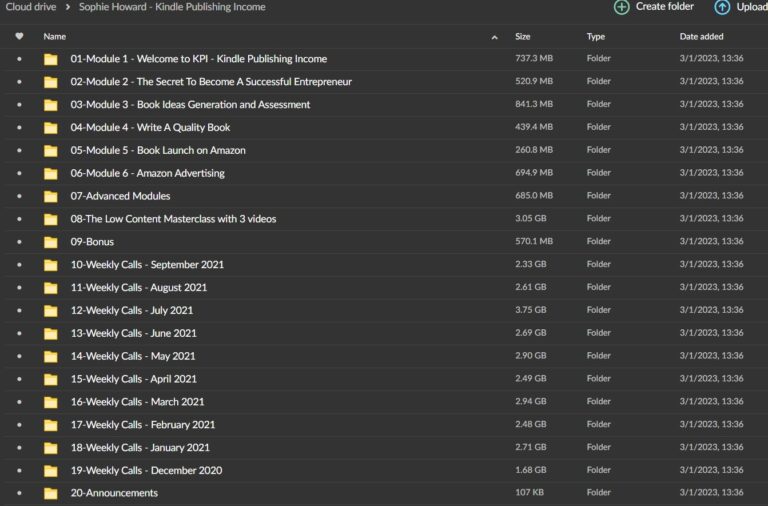
Task: Toggle favorite dot for 01-Module 1 row
Action: coord(19,59)
